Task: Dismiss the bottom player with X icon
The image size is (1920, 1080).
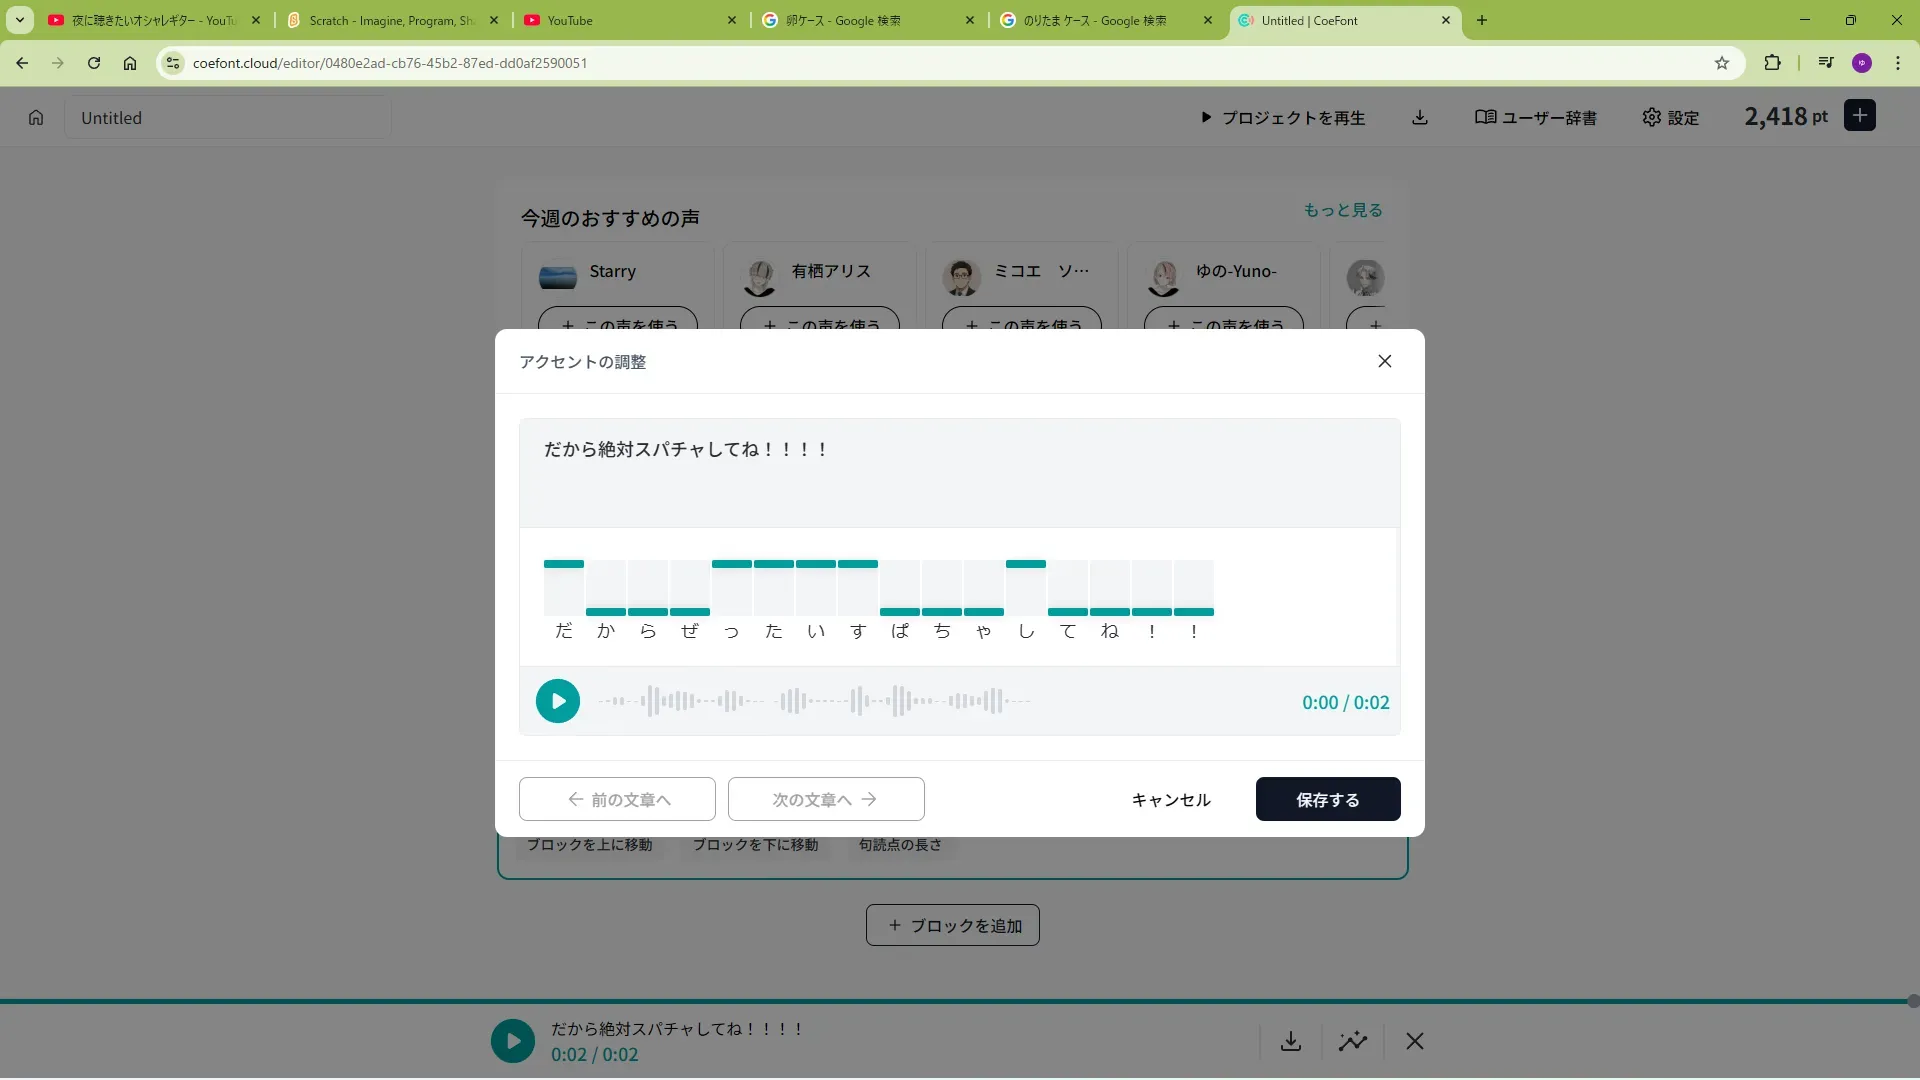Action: point(1415,1041)
